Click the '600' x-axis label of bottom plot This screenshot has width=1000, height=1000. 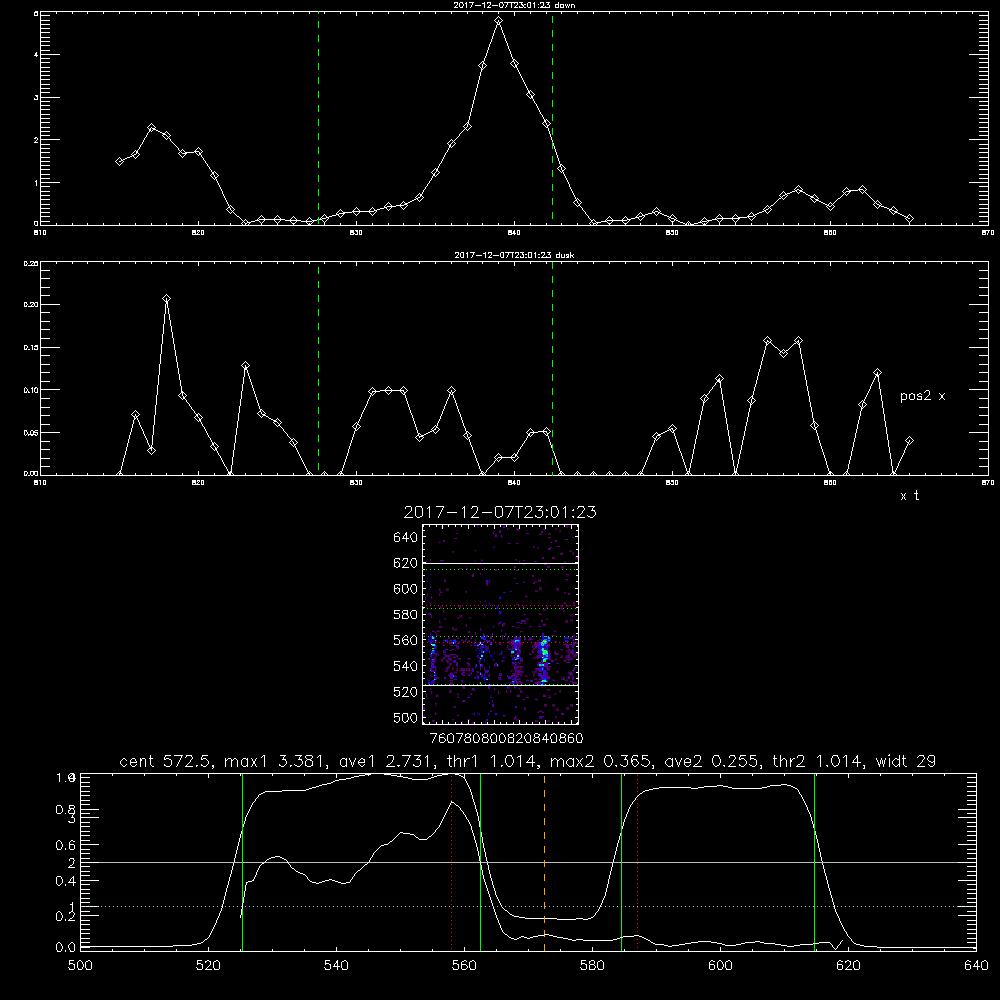pos(721,965)
